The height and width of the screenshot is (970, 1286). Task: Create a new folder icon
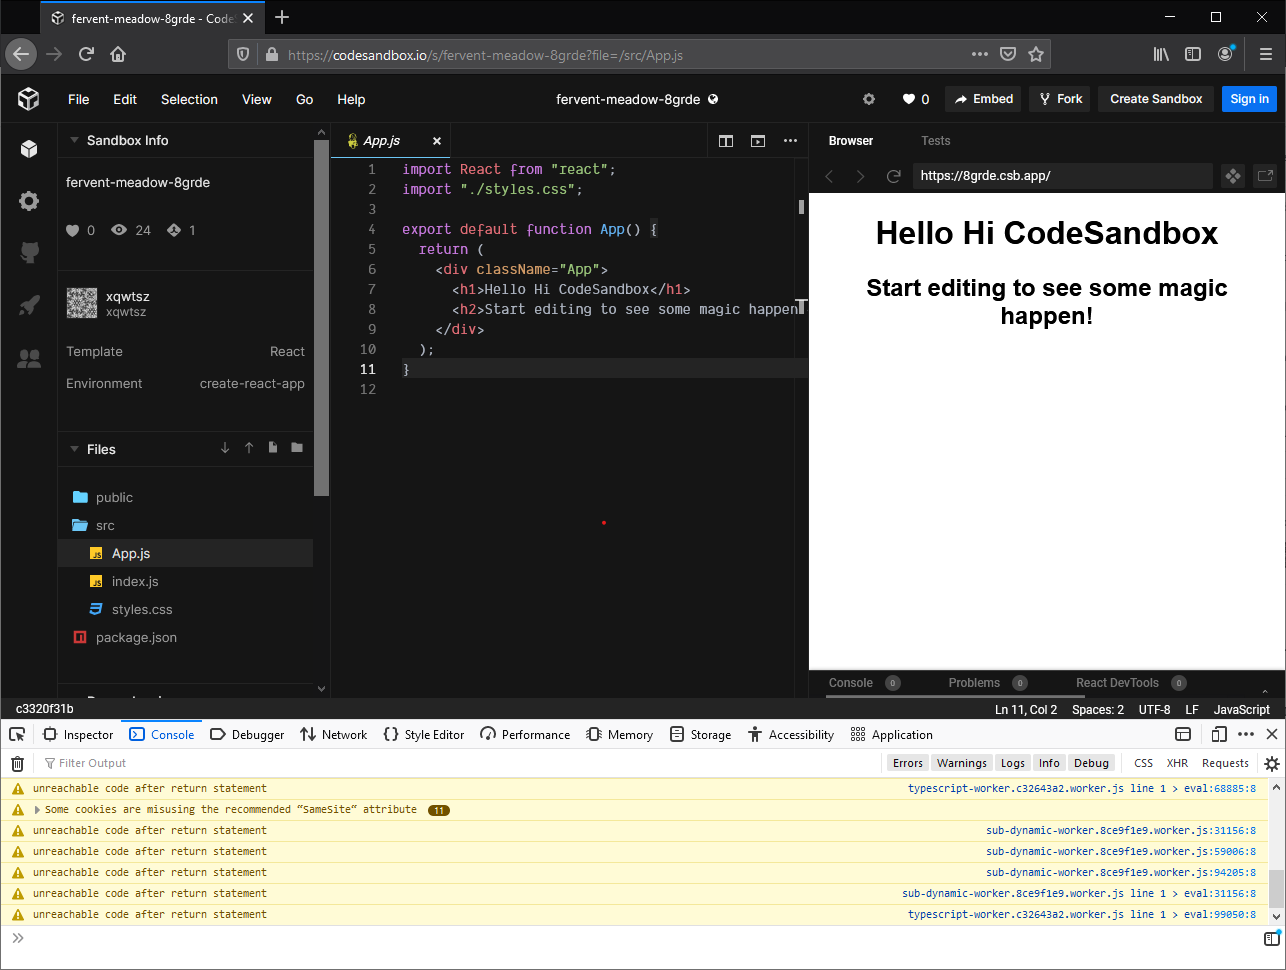(297, 448)
